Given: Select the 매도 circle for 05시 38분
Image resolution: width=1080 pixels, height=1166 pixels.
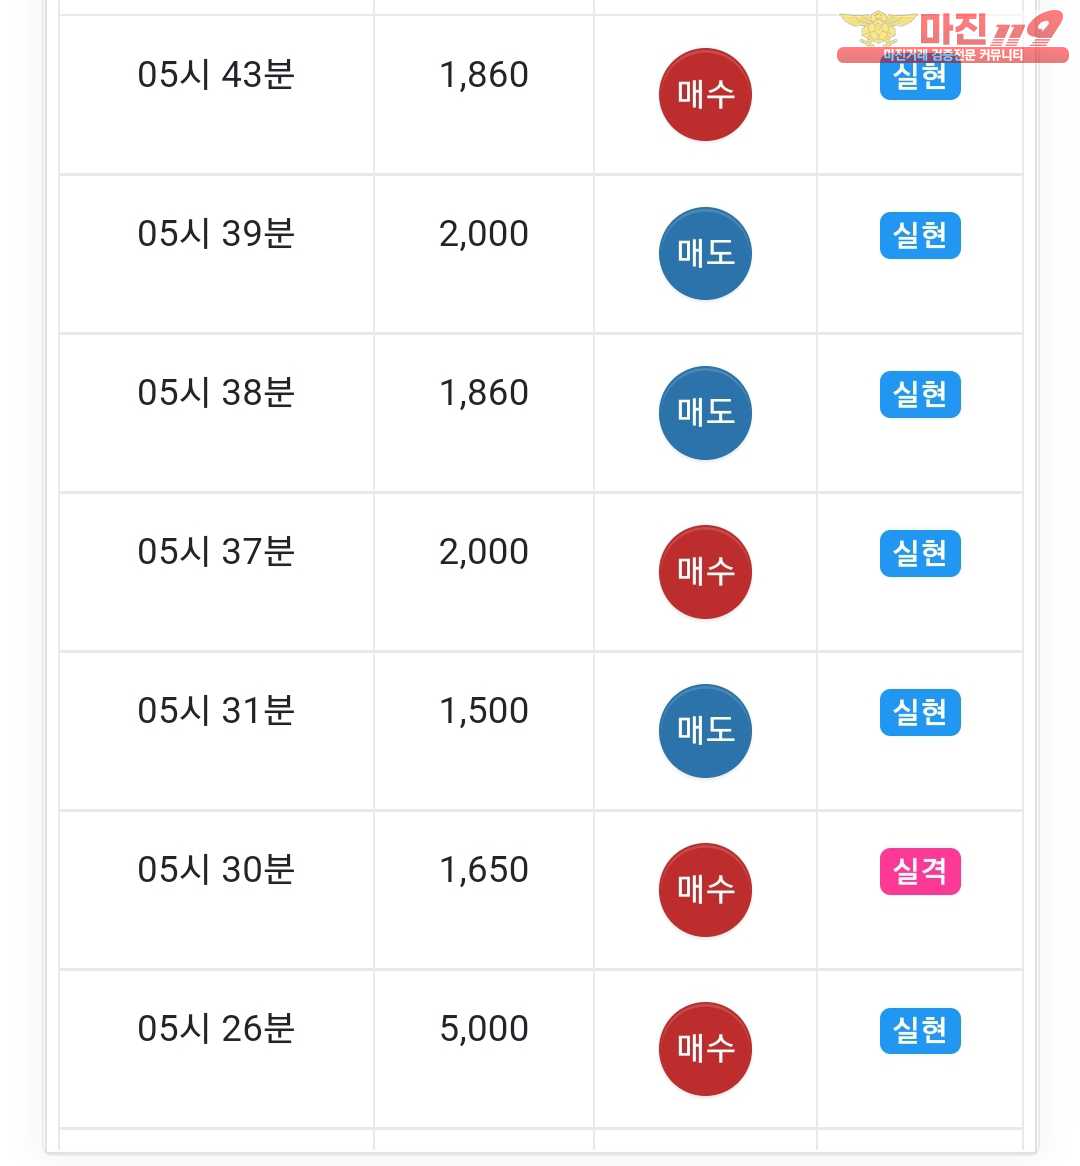Looking at the screenshot, I should click(x=705, y=413).
